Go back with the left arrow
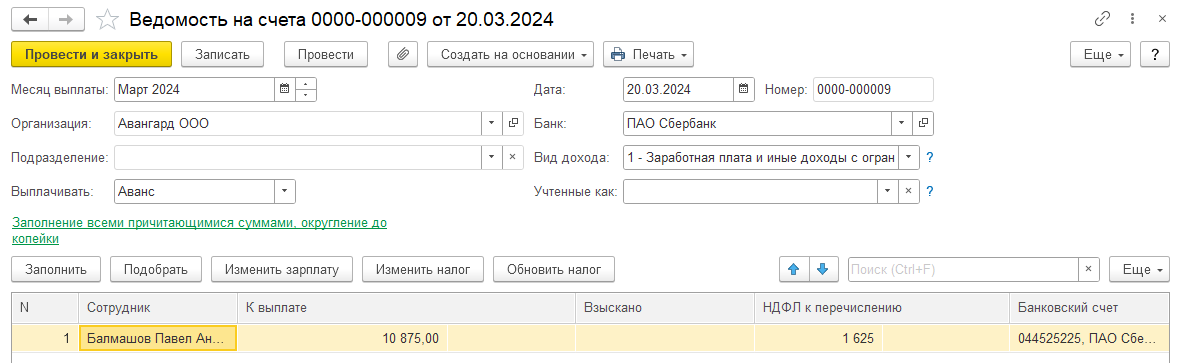The image size is (1182, 363). pyautogui.click(x=30, y=20)
